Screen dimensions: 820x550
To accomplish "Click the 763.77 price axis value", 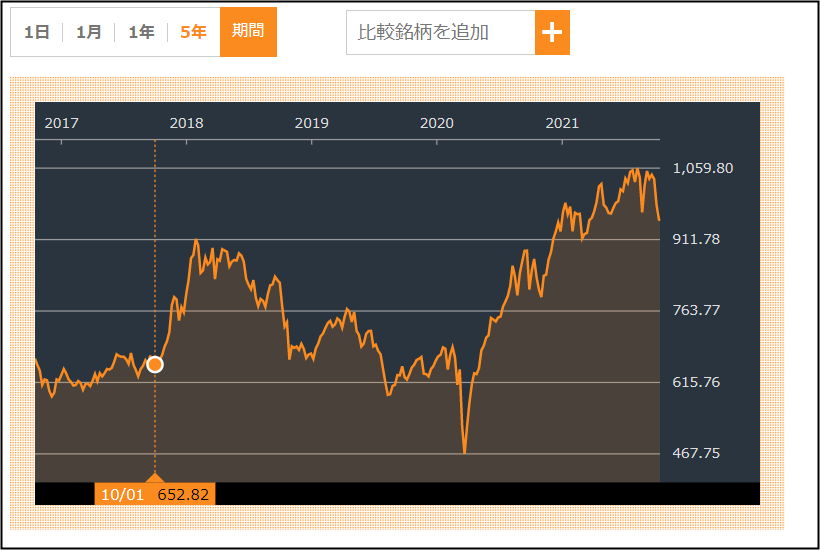I will pyautogui.click(x=696, y=311).
